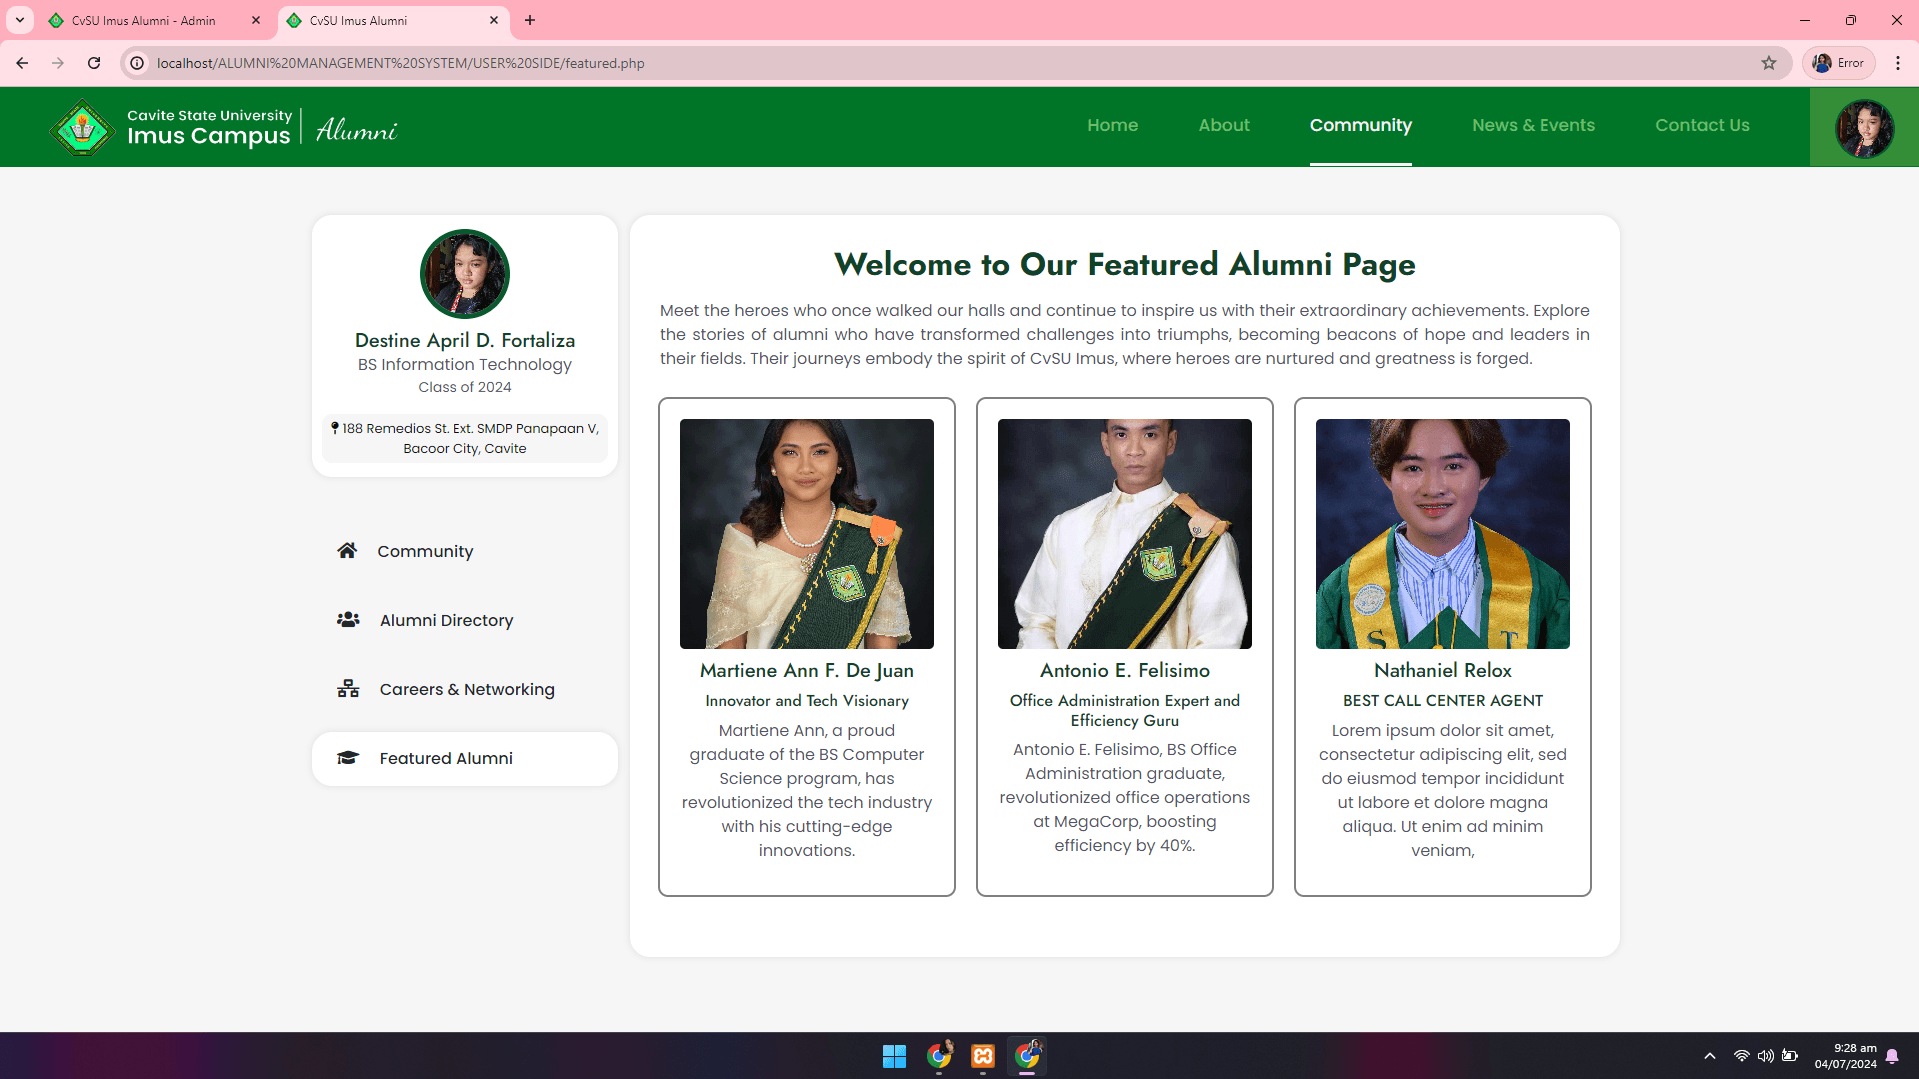
Task: Select the Featured Alumni graduation cap icon
Action: click(x=347, y=758)
